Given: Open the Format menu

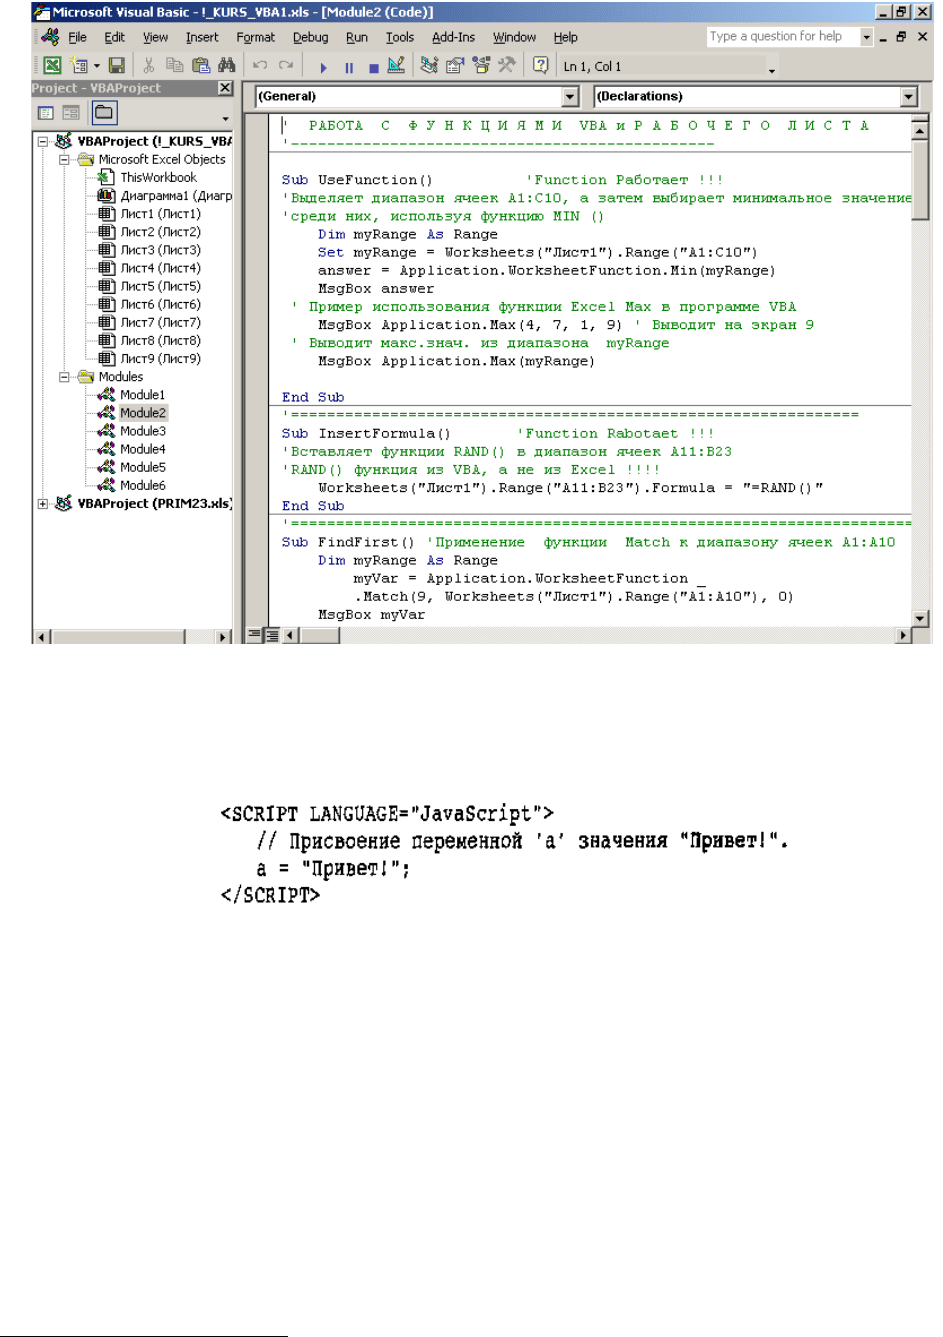Looking at the screenshot, I should point(256,37).
